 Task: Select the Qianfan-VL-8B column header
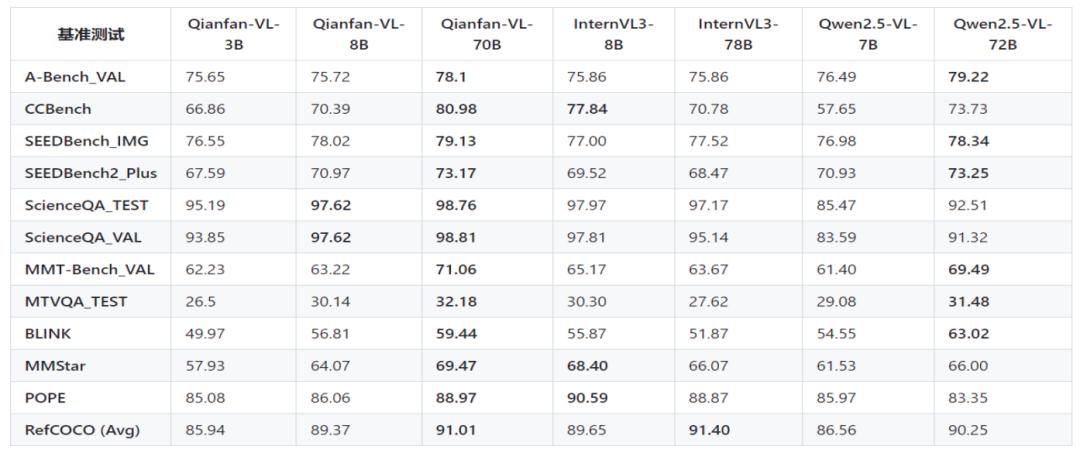click(358, 34)
